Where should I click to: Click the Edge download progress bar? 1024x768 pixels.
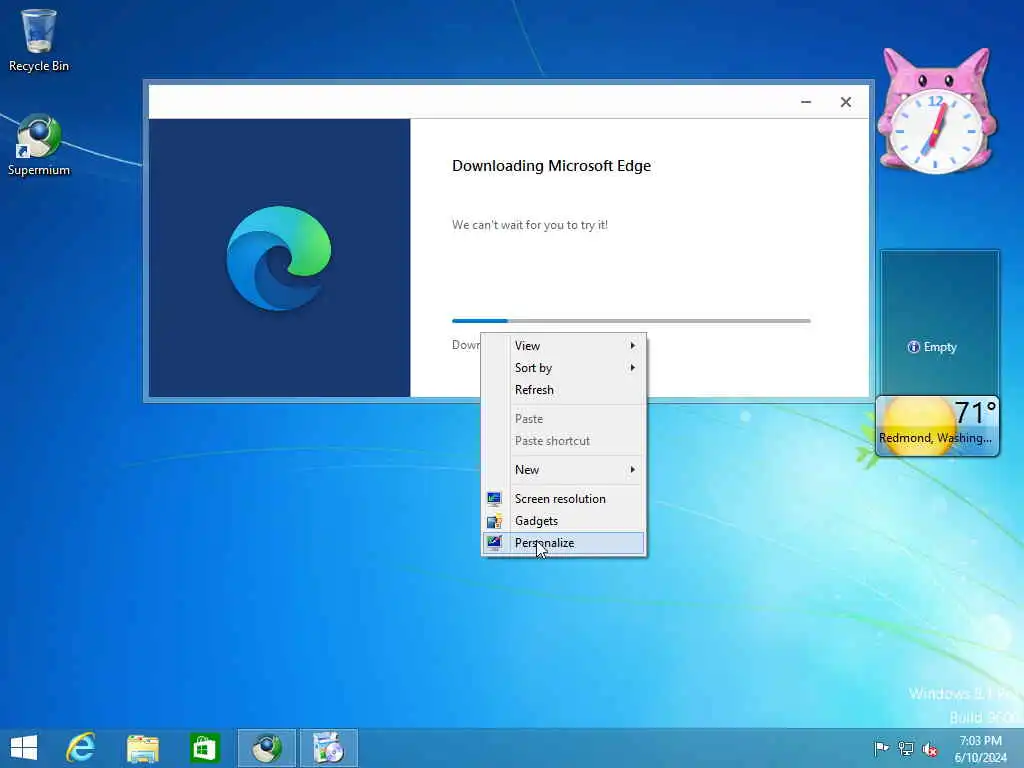(x=631, y=321)
